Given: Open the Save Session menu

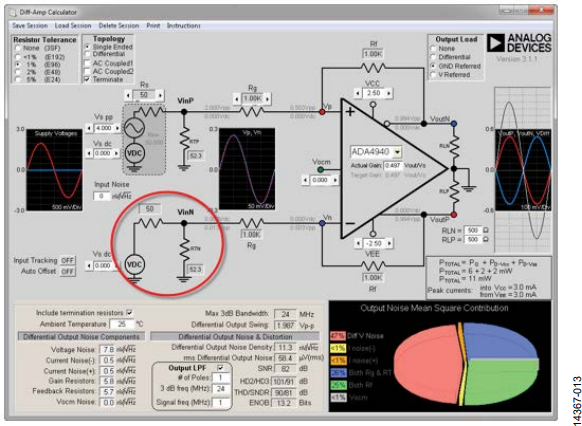Looking at the screenshot, I should (x=30, y=26).
